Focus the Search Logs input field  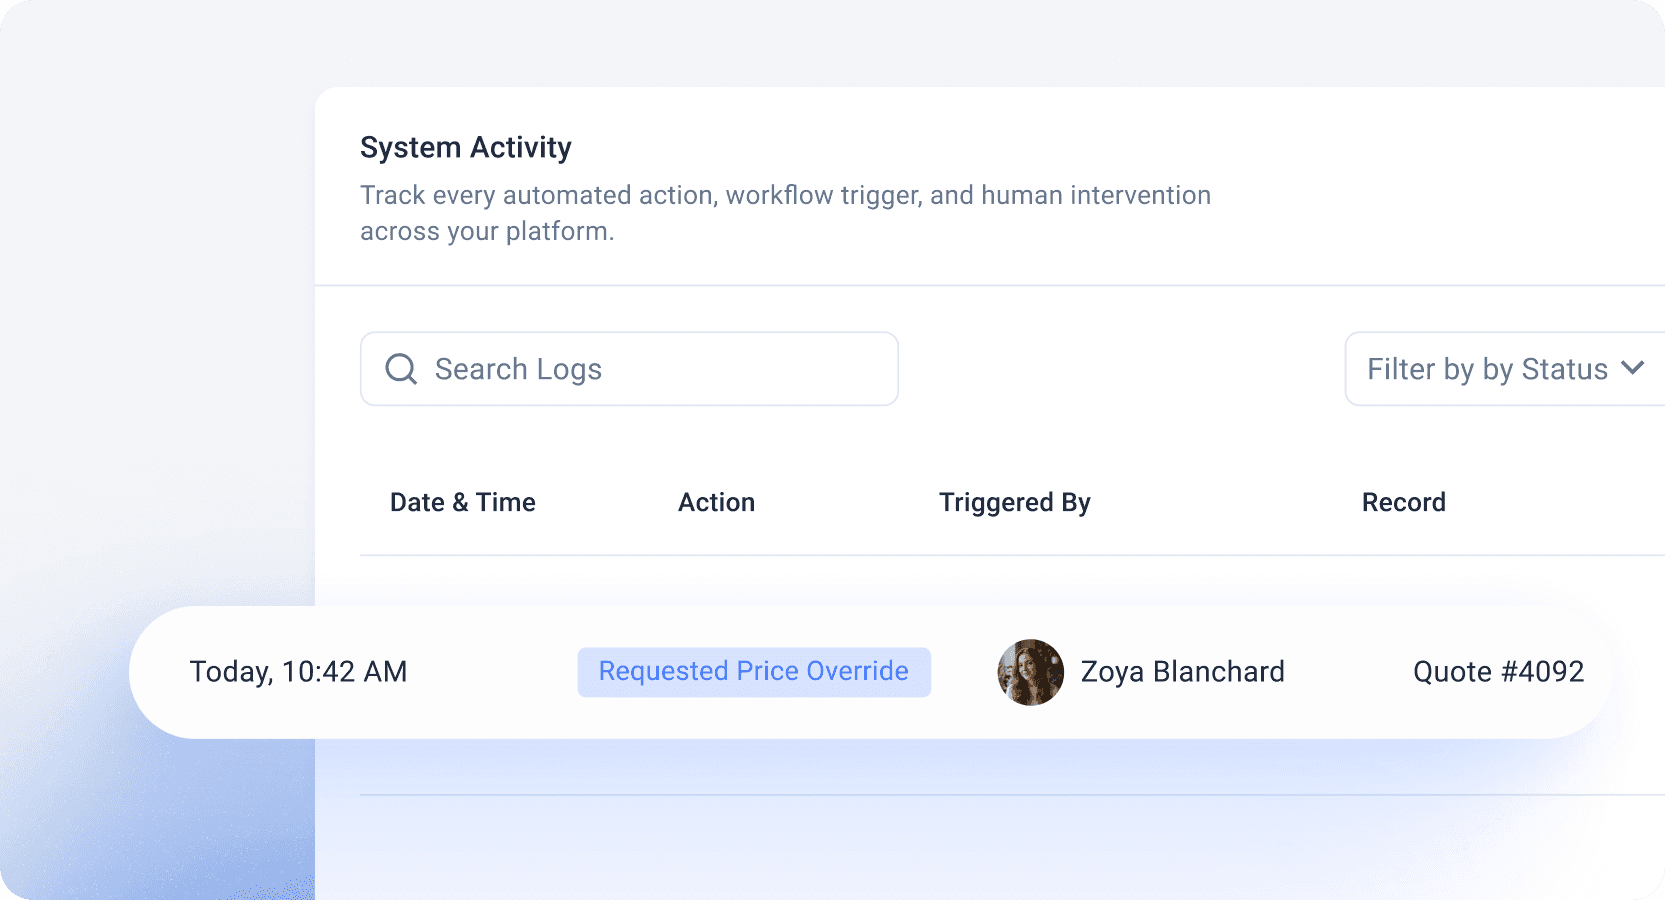tap(629, 369)
